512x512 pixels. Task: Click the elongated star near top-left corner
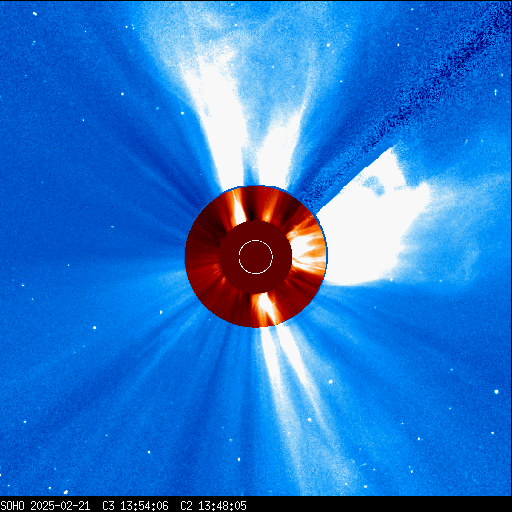35,14
